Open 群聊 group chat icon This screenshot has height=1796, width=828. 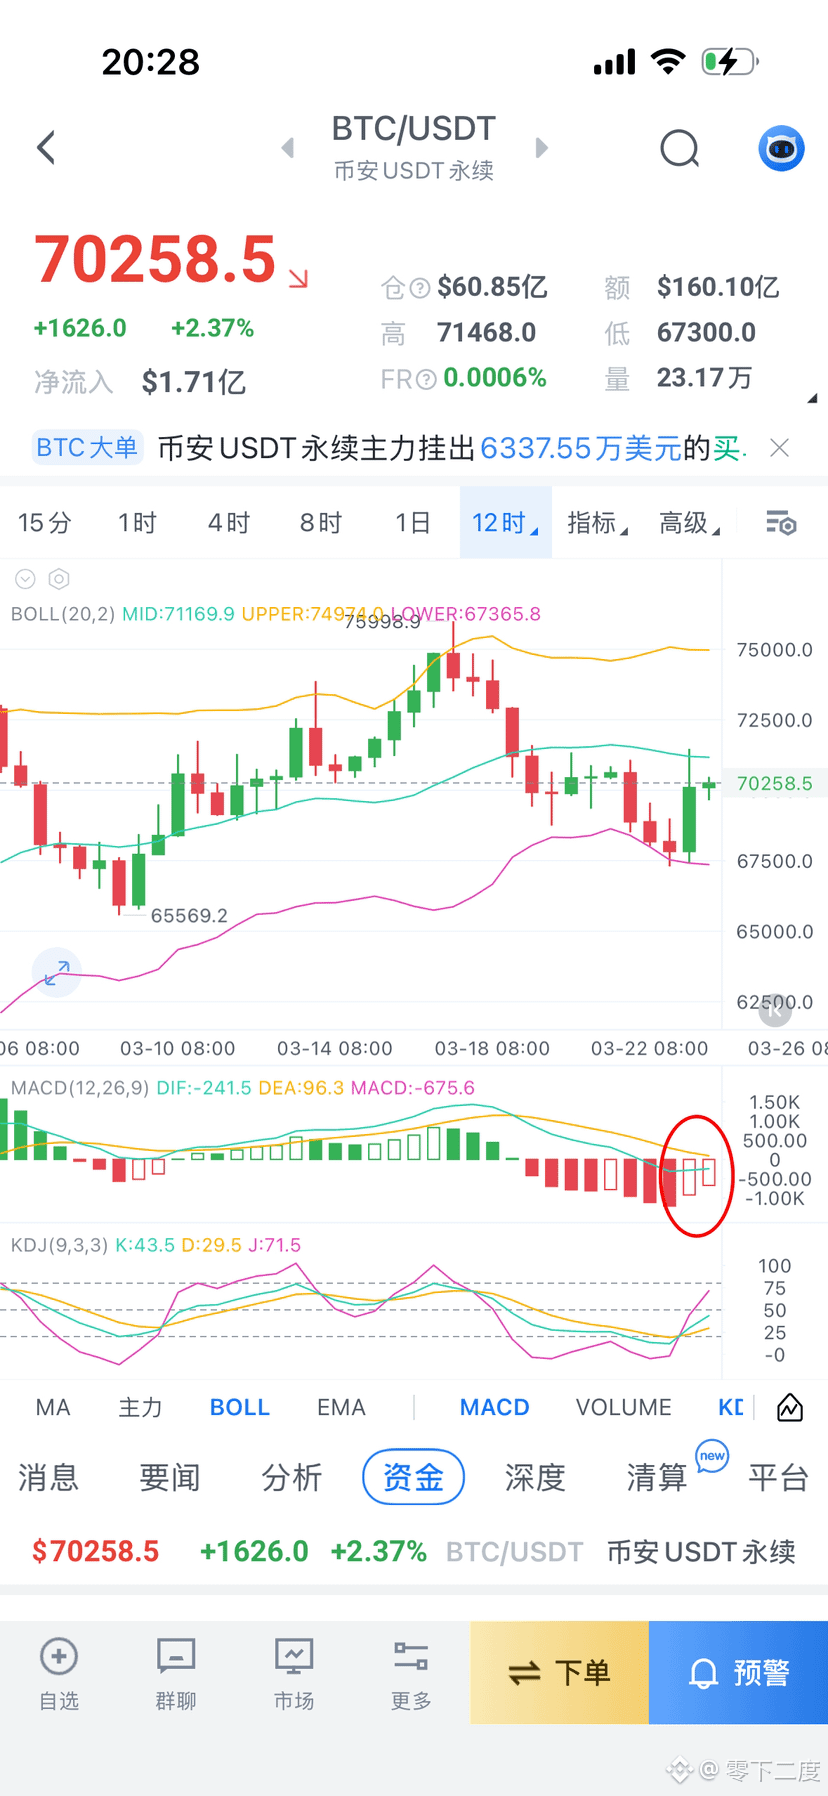(176, 1674)
